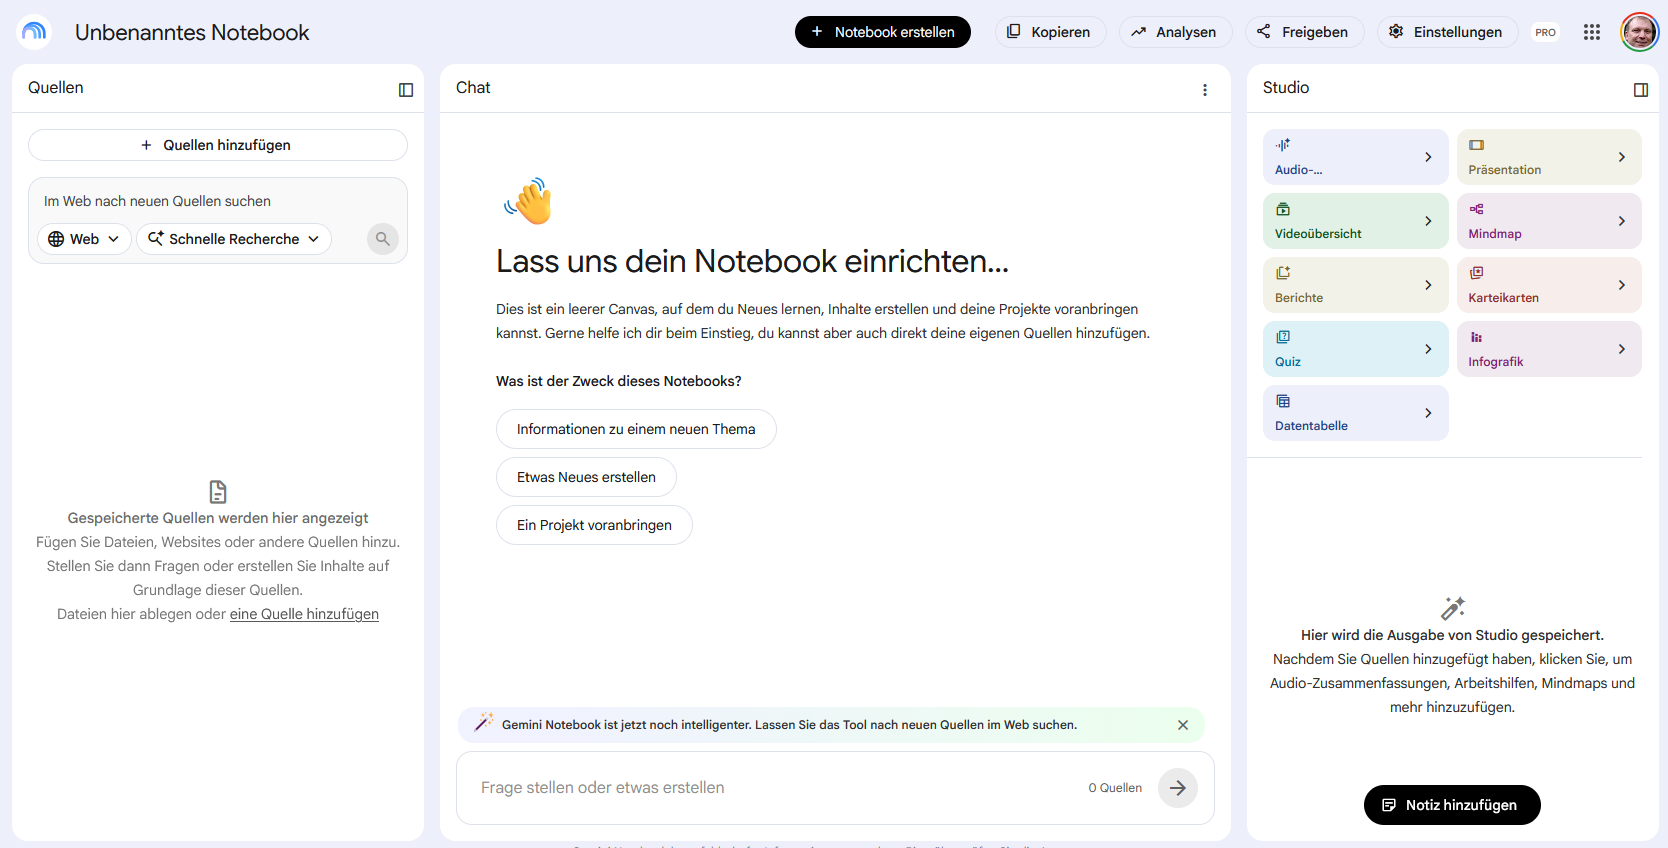
Task: Expand Karteikarten options chevron
Action: [x=1622, y=285]
